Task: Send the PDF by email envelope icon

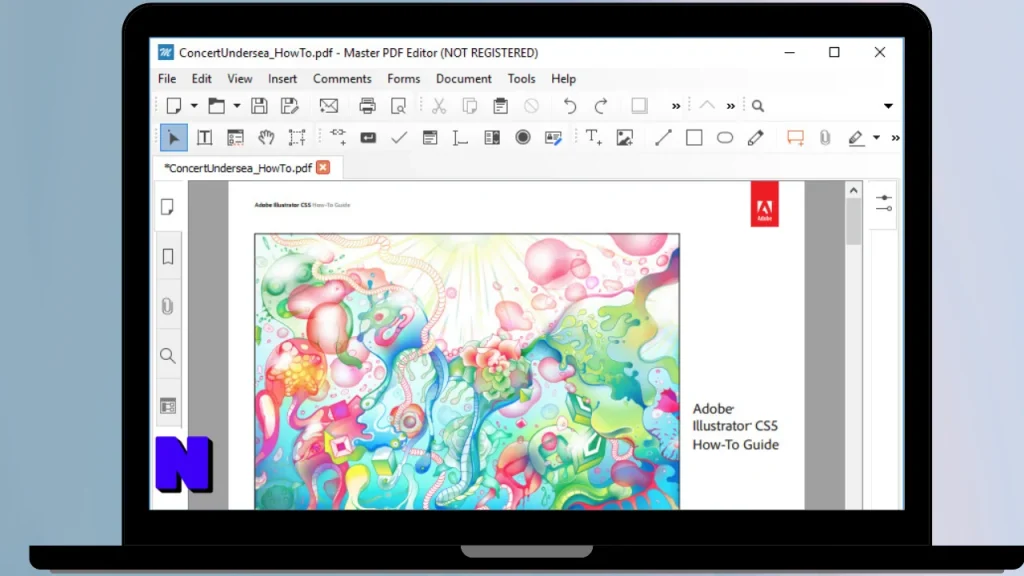Action: point(328,106)
